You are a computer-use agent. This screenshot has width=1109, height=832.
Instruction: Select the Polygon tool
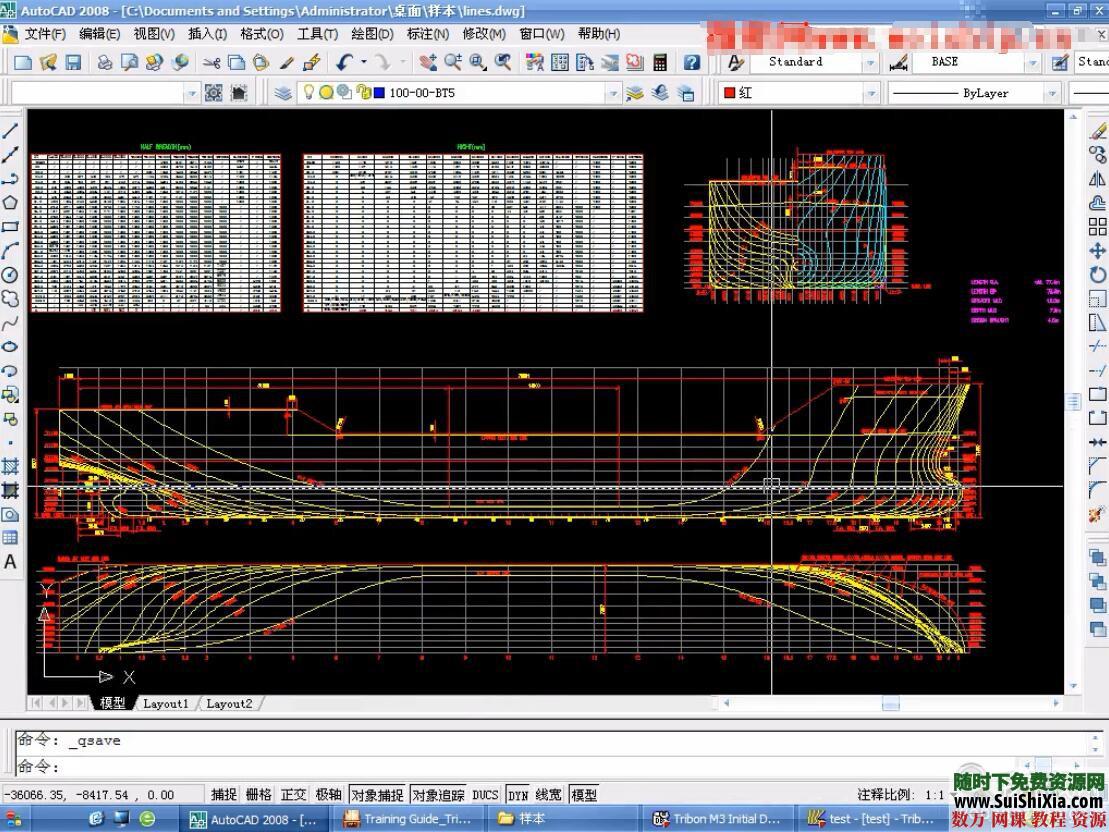[10, 203]
